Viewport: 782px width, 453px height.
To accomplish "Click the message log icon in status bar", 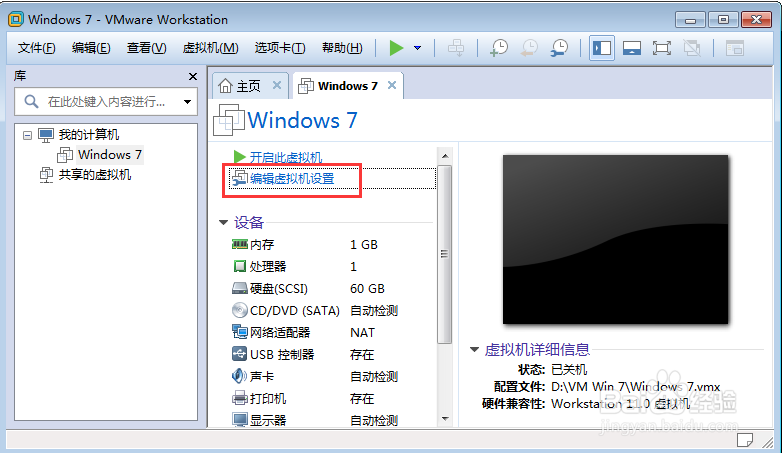I will pyautogui.click(x=745, y=440).
